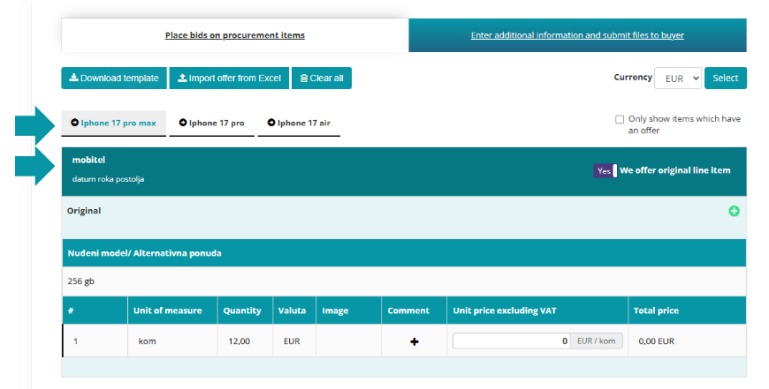Image resolution: width=769 pixels, height=389 pixels.
Task: Click the Clear all button
Action: pyautogui.click(x=322, y=78)
